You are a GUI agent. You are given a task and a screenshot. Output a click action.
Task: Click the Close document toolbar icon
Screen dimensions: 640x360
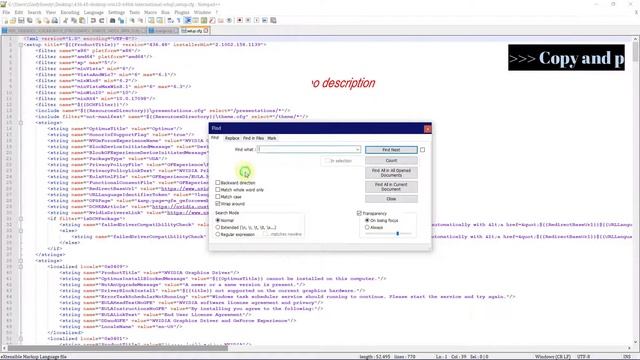tap(38, 20)
